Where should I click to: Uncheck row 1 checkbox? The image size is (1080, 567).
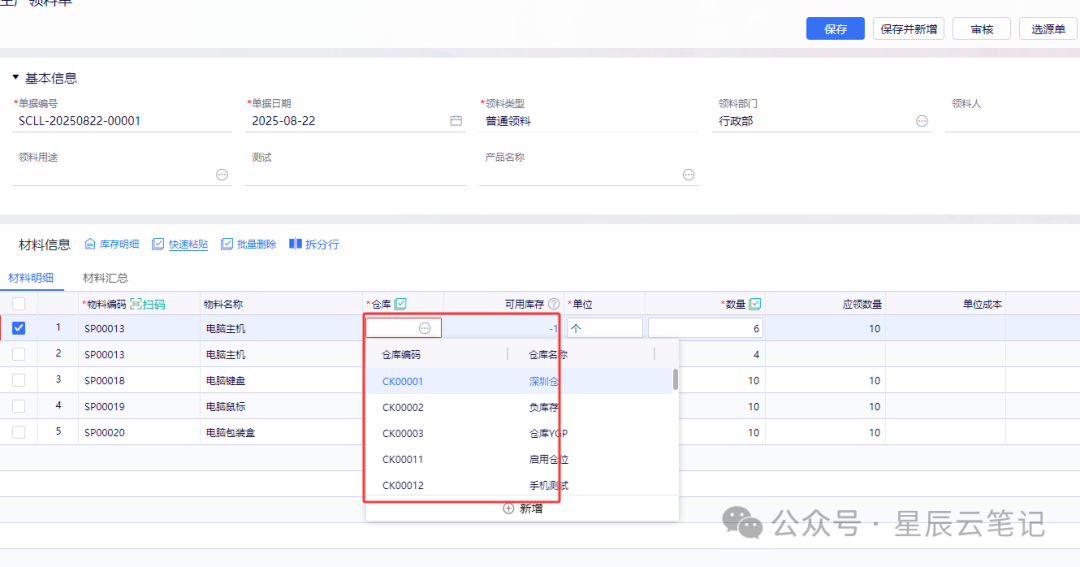(19, 329)
